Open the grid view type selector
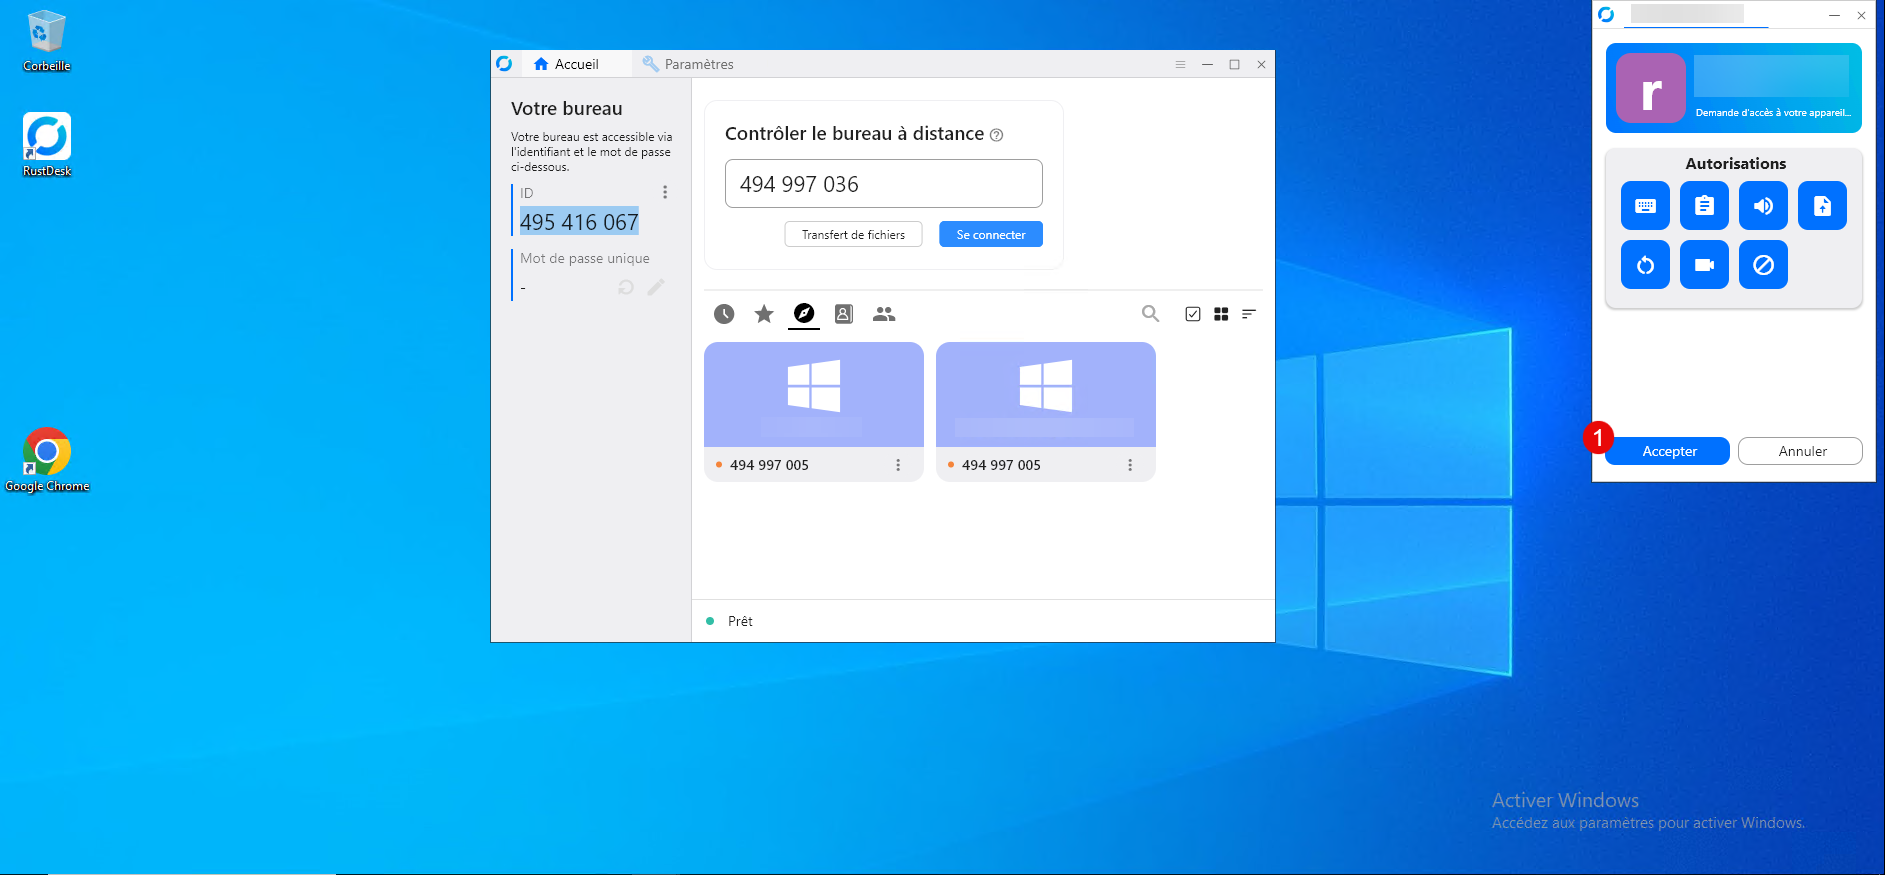This screenshot has width=1885, height=875. point(1221,314)
